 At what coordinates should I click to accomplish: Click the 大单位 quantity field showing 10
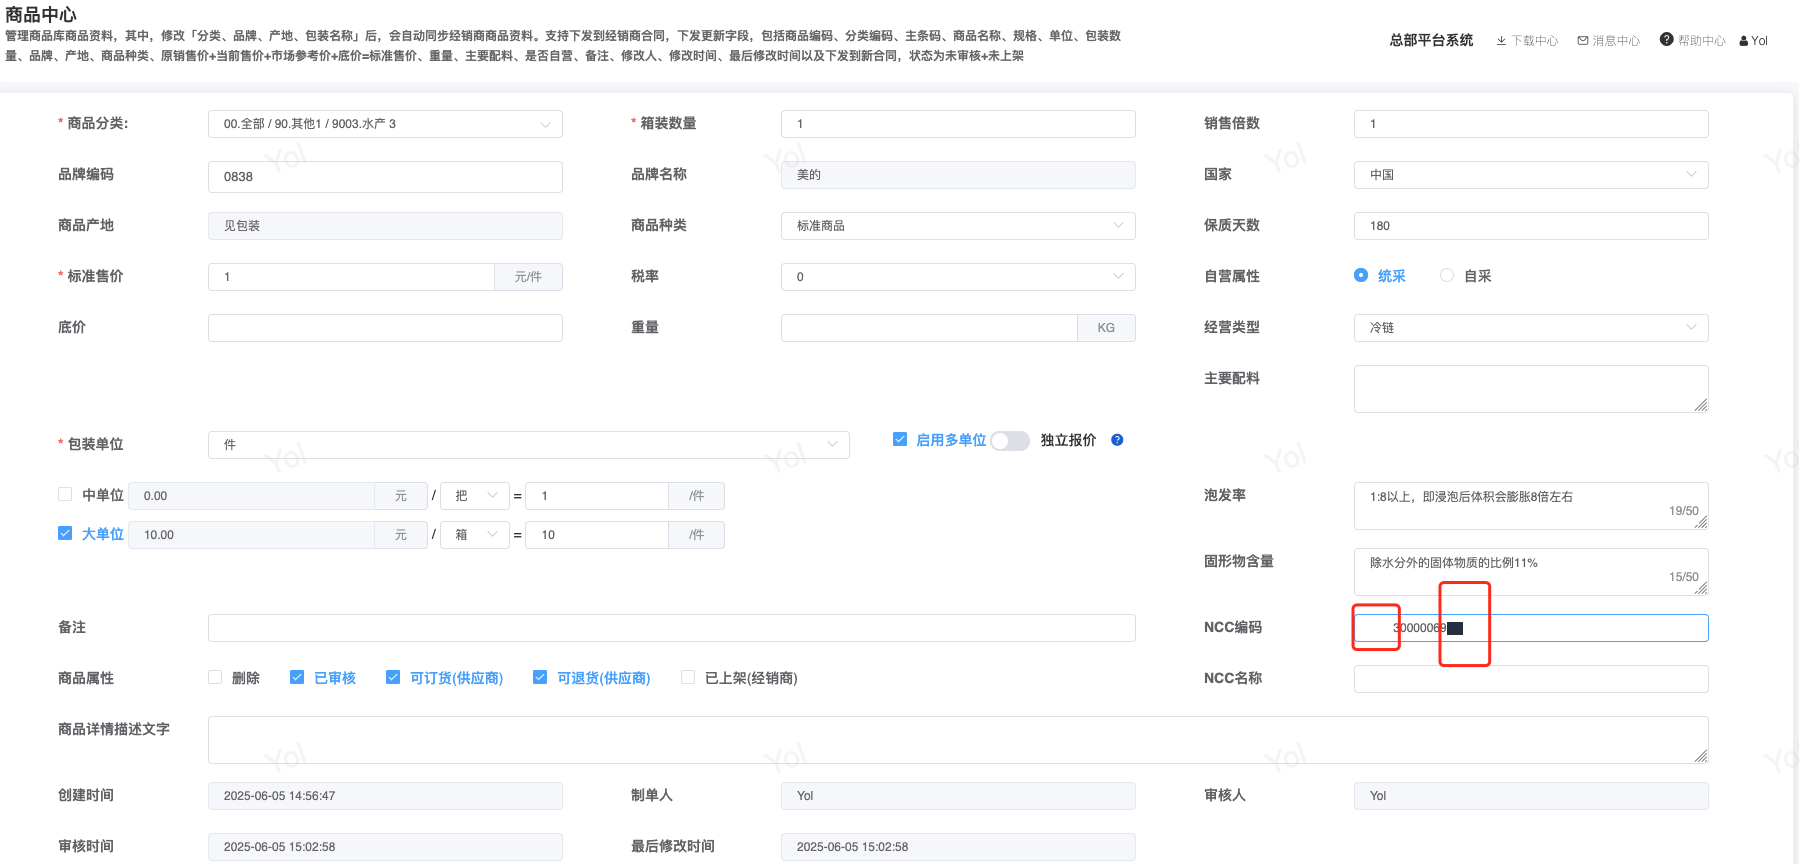(x=597, y=535)
